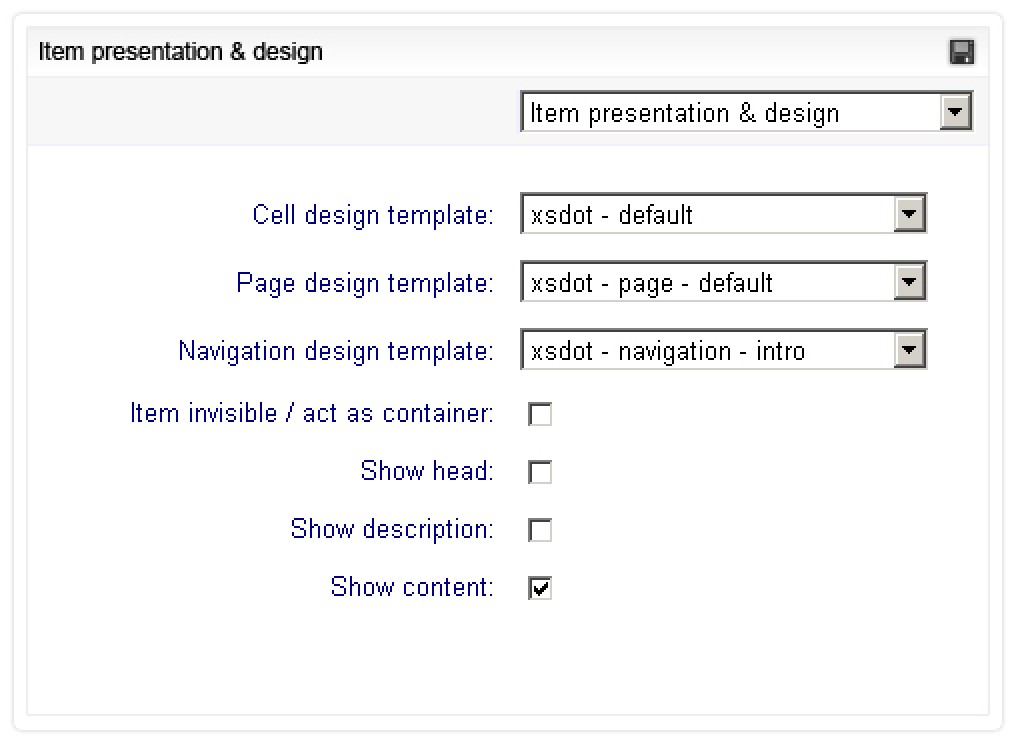Click the arrow button beside xsdot - navigation - intro
This screenshot has height=742, width=1016.
[909, 351]
